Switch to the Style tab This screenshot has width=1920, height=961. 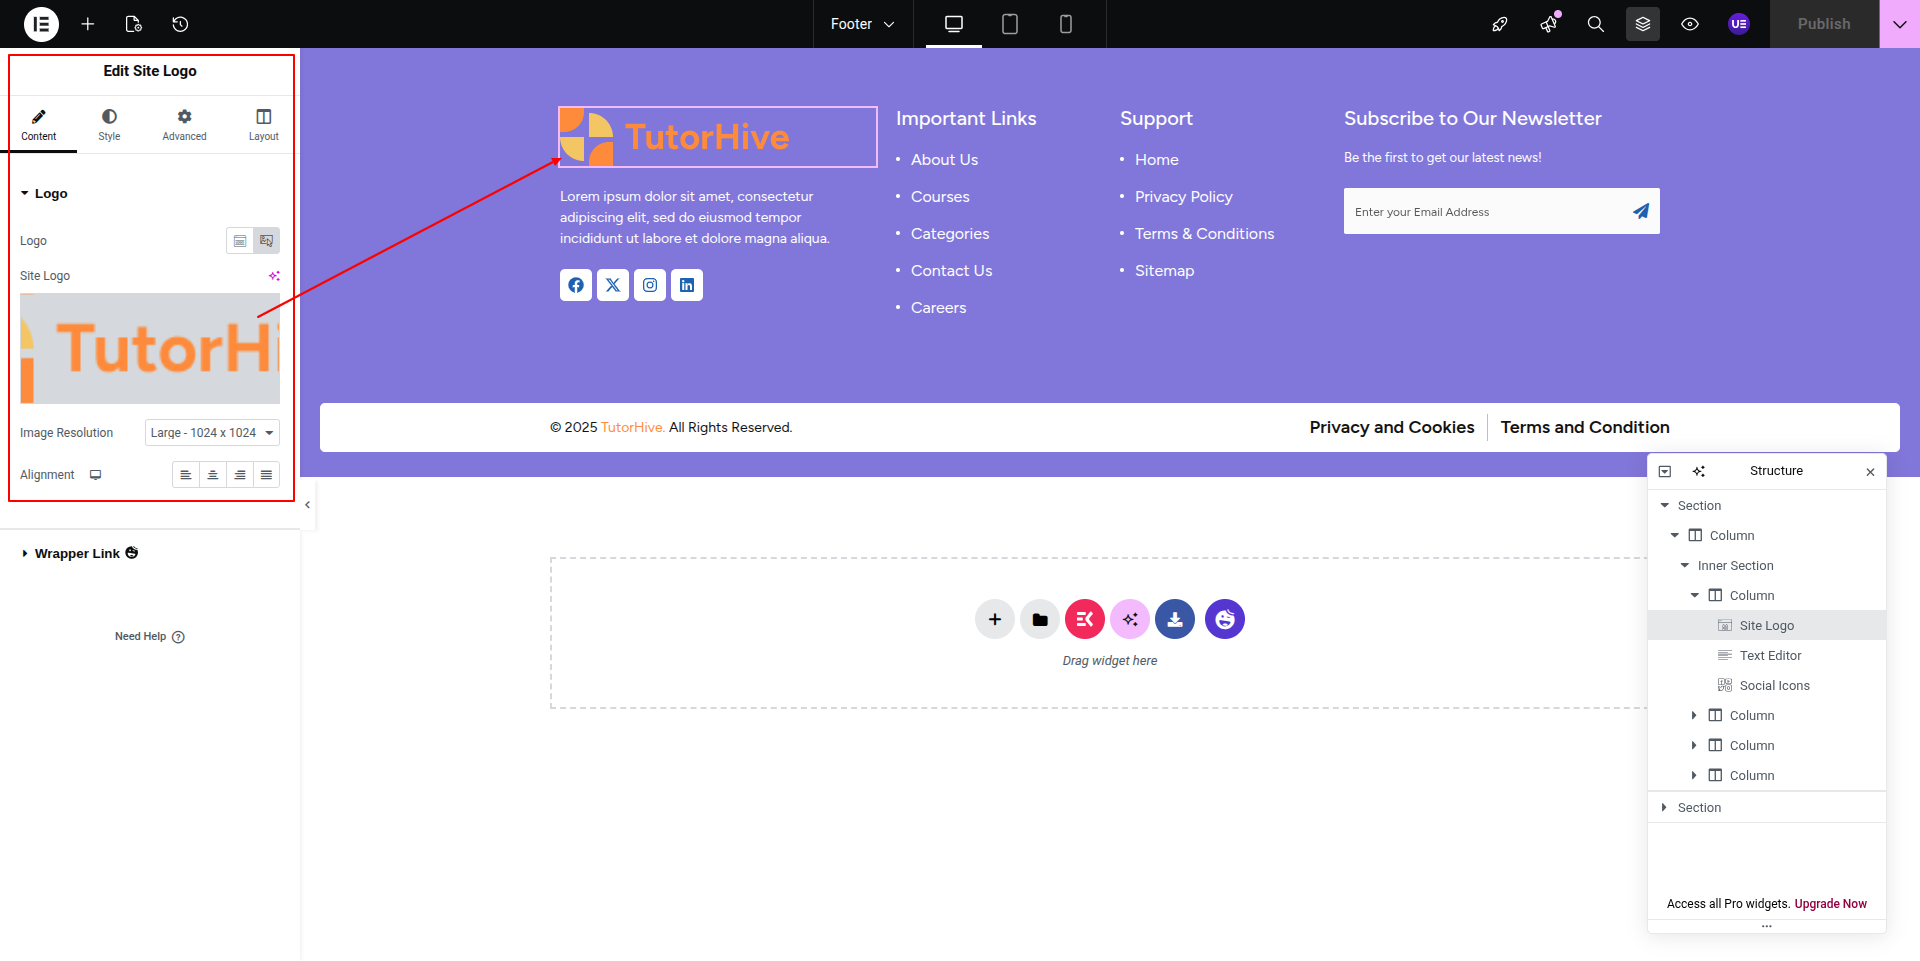click(109, 125)
